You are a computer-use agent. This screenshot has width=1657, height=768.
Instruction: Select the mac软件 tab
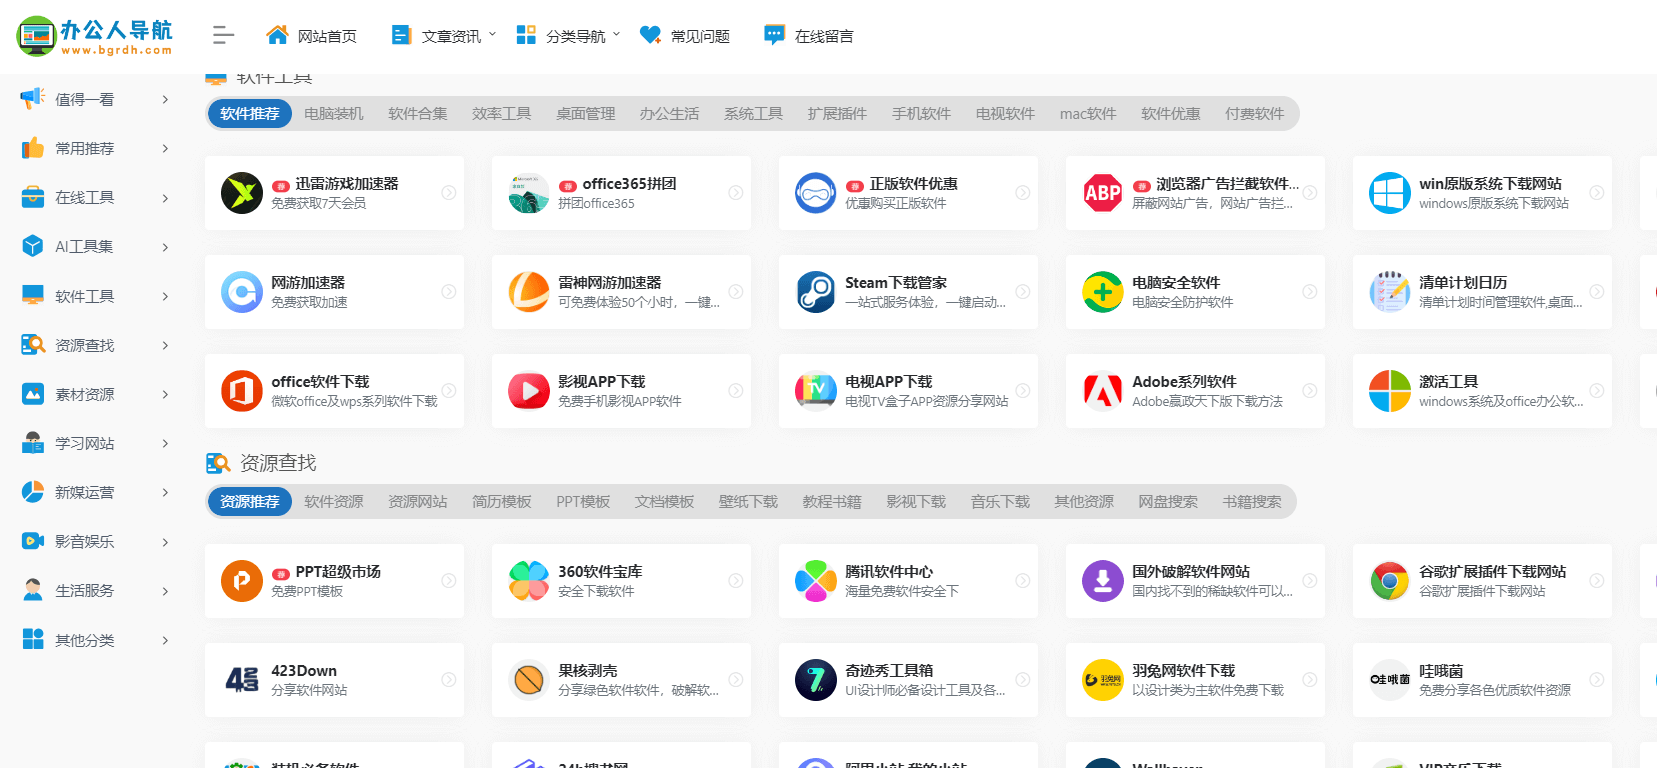[x=1088, y=114]
